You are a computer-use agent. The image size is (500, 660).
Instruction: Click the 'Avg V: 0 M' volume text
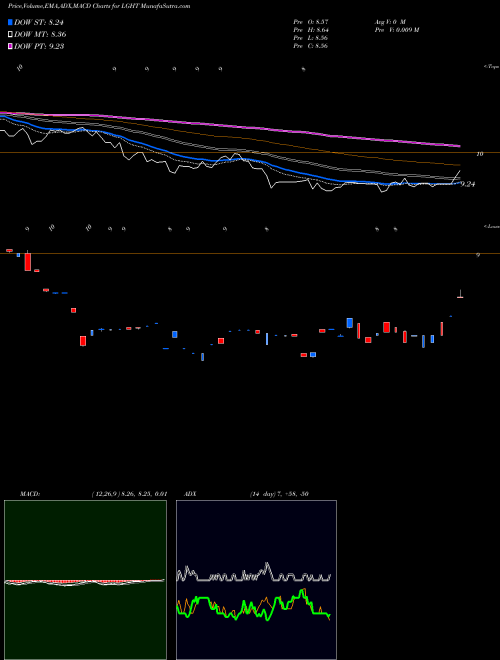tap(389, 21)
